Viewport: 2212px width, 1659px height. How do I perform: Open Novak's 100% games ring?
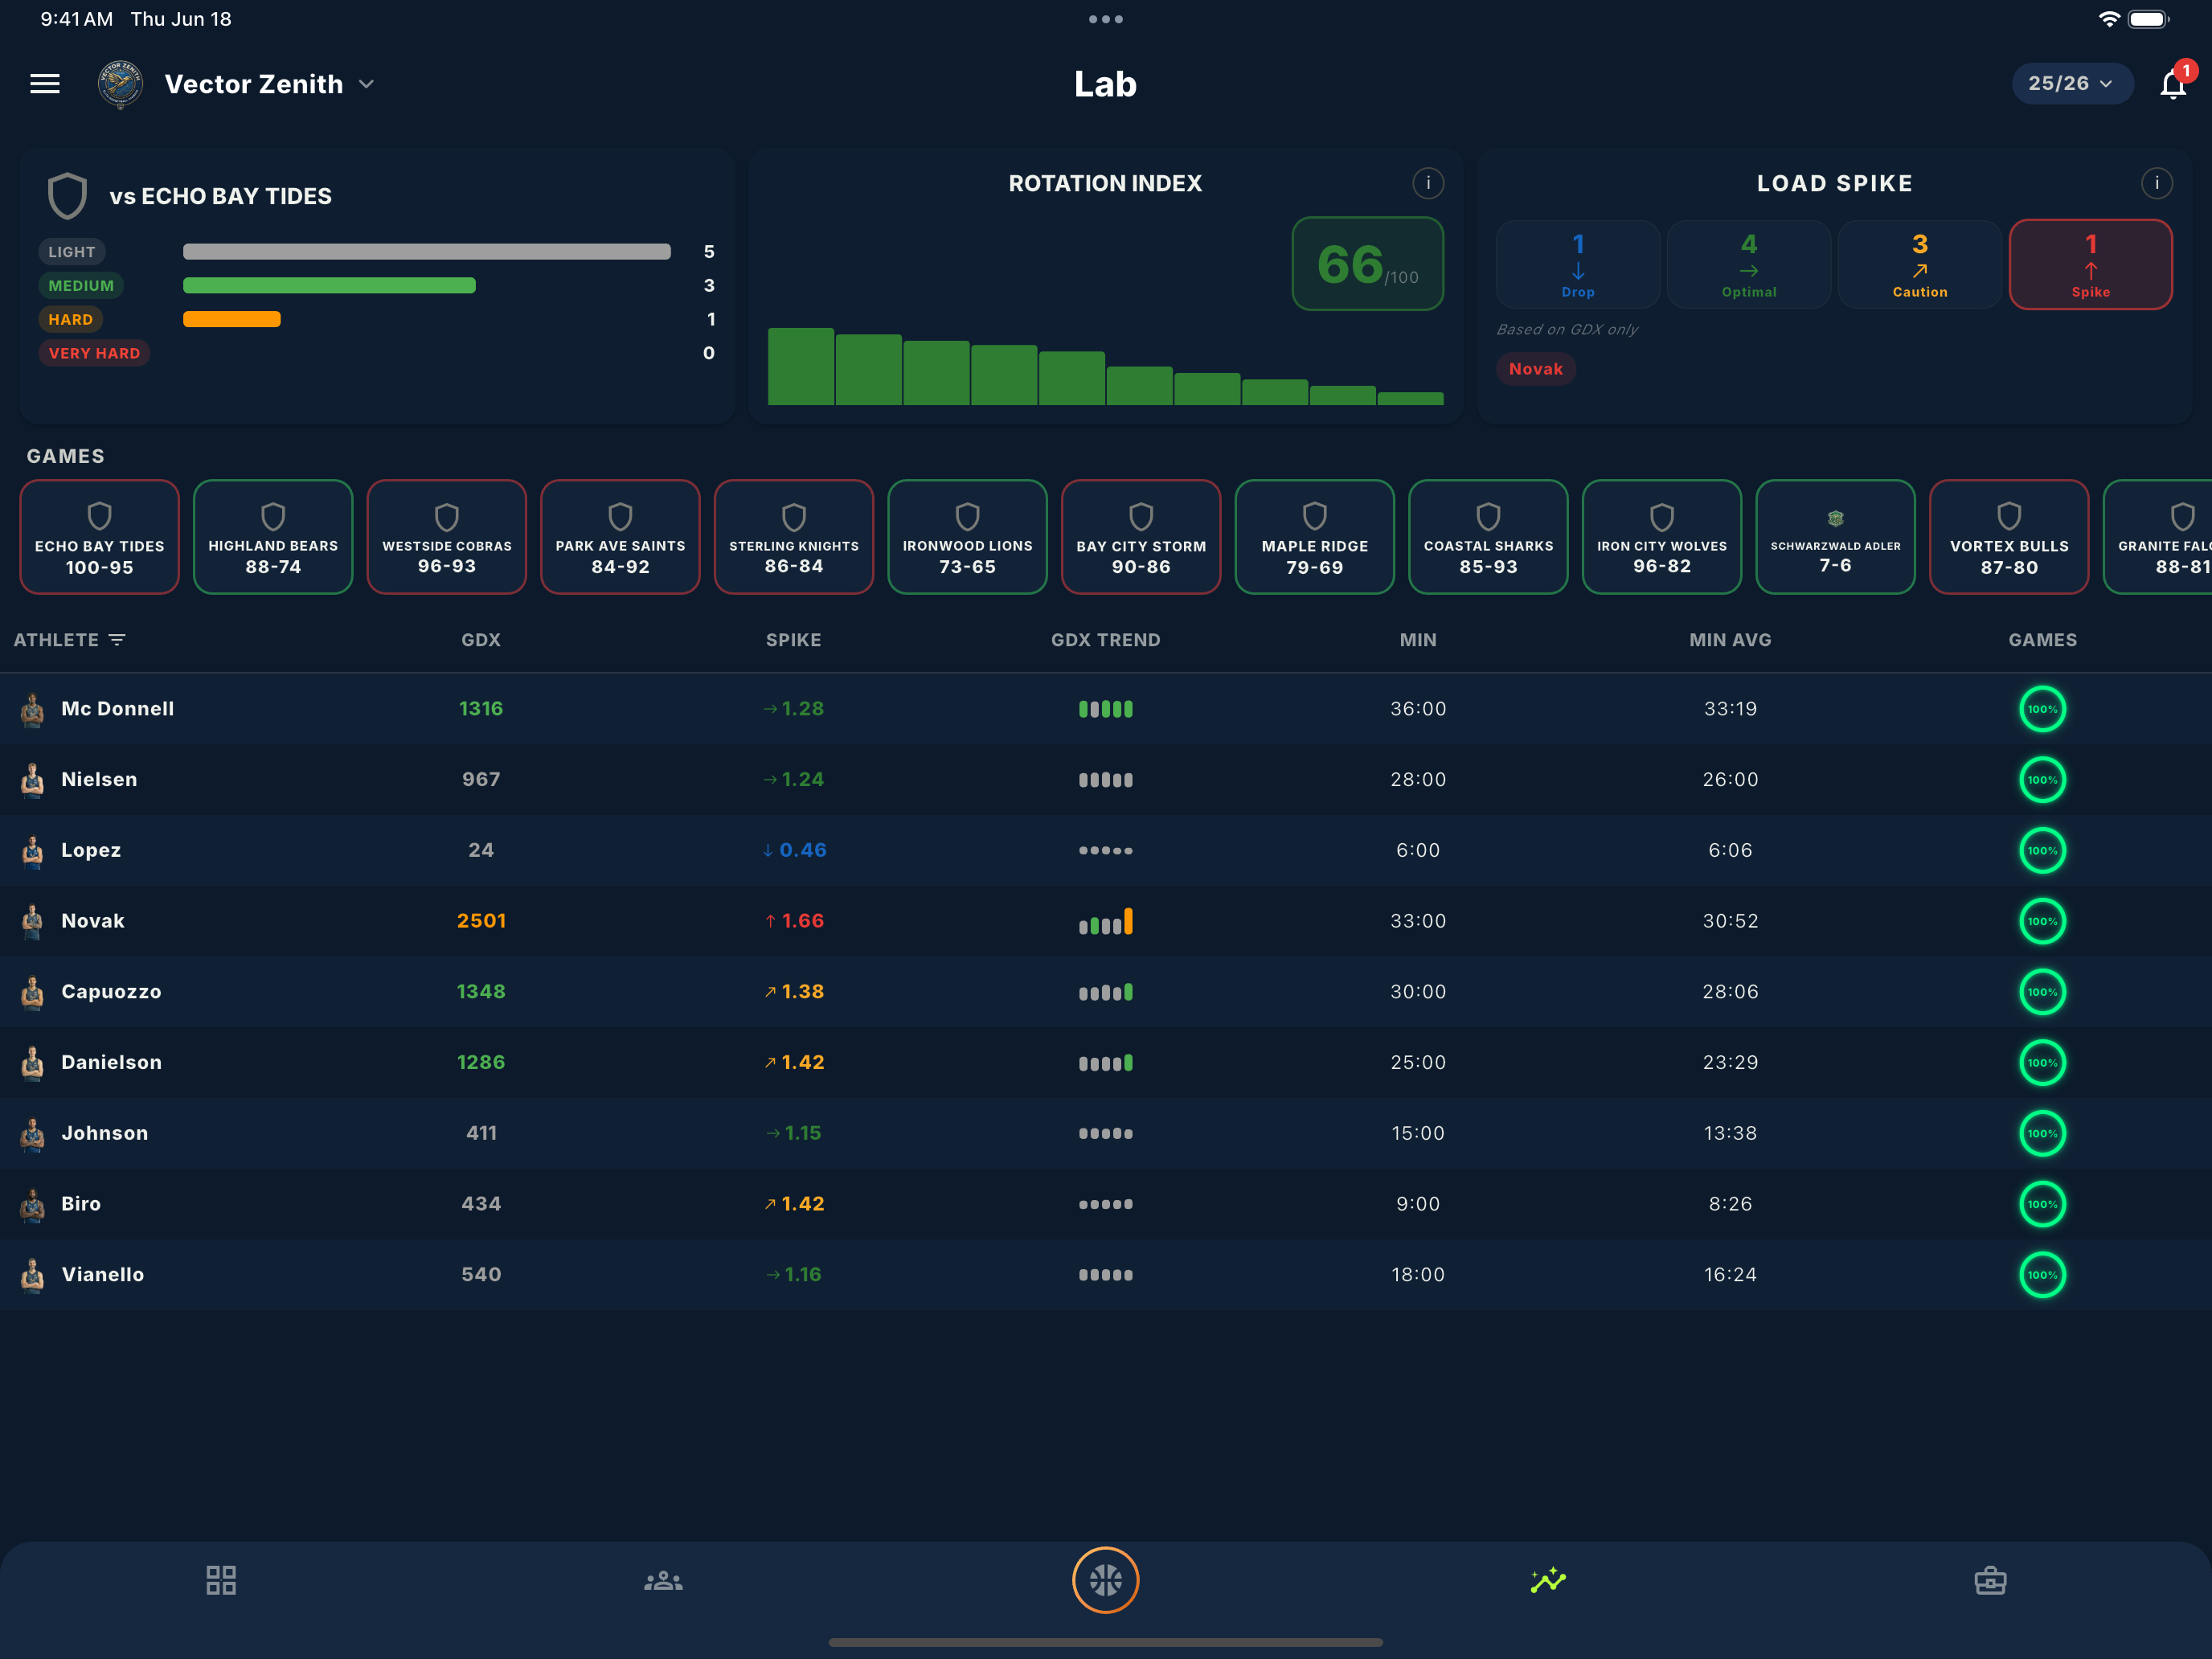pyautogui.click(x=2043, y=921)
